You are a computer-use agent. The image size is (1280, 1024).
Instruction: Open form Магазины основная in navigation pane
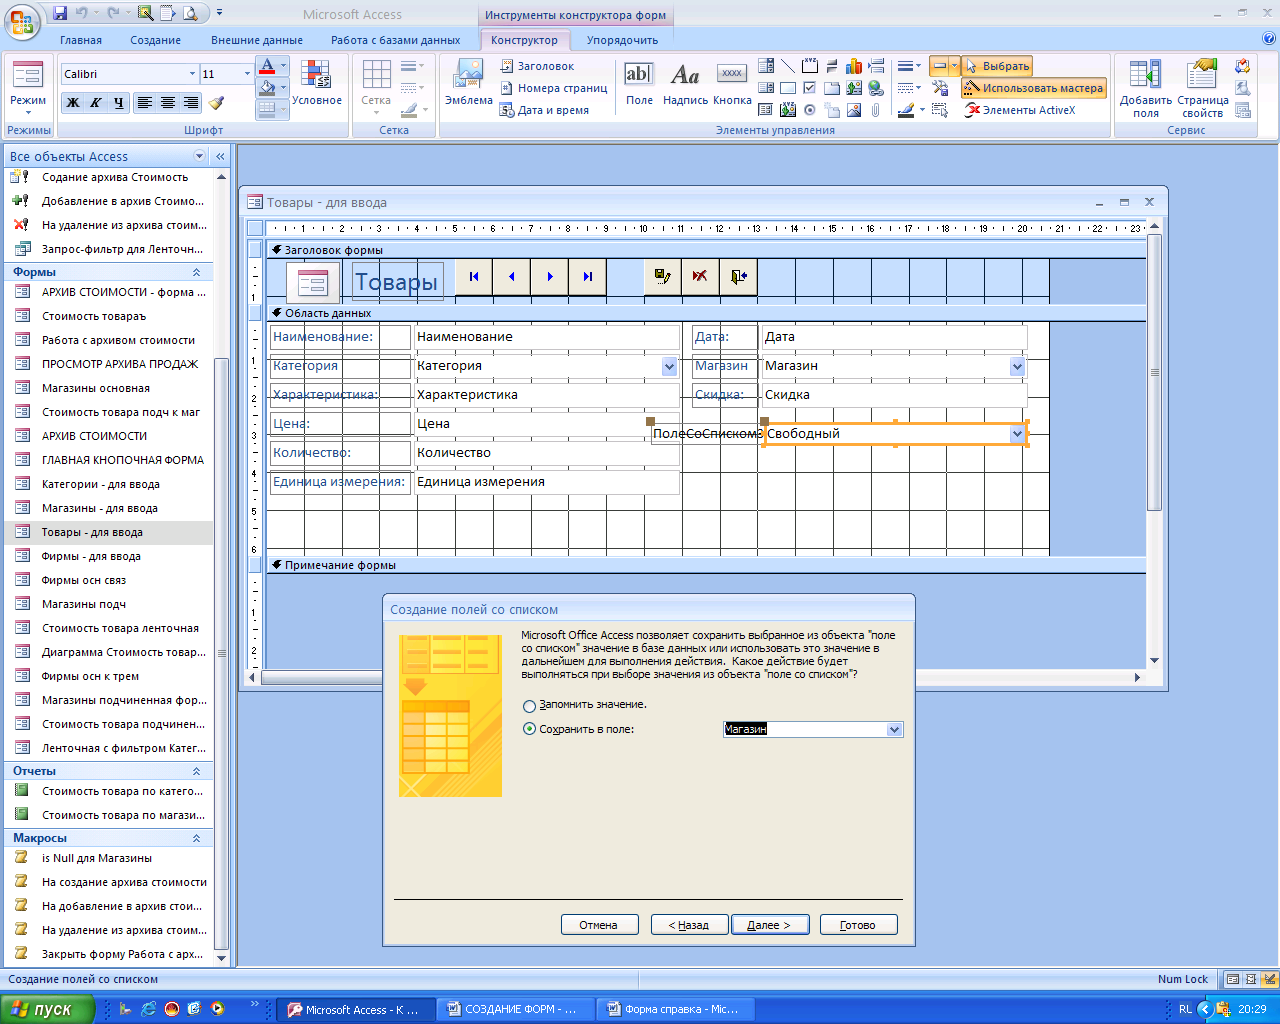tap(96, 388)
